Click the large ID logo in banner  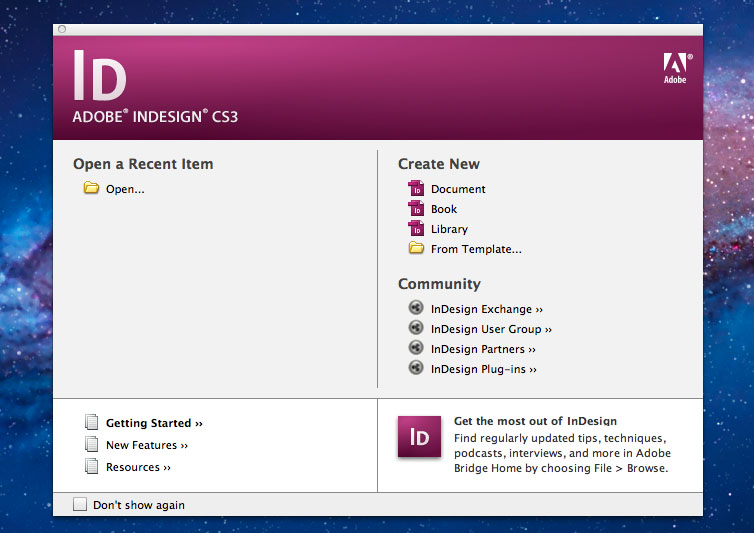(100, 78)
